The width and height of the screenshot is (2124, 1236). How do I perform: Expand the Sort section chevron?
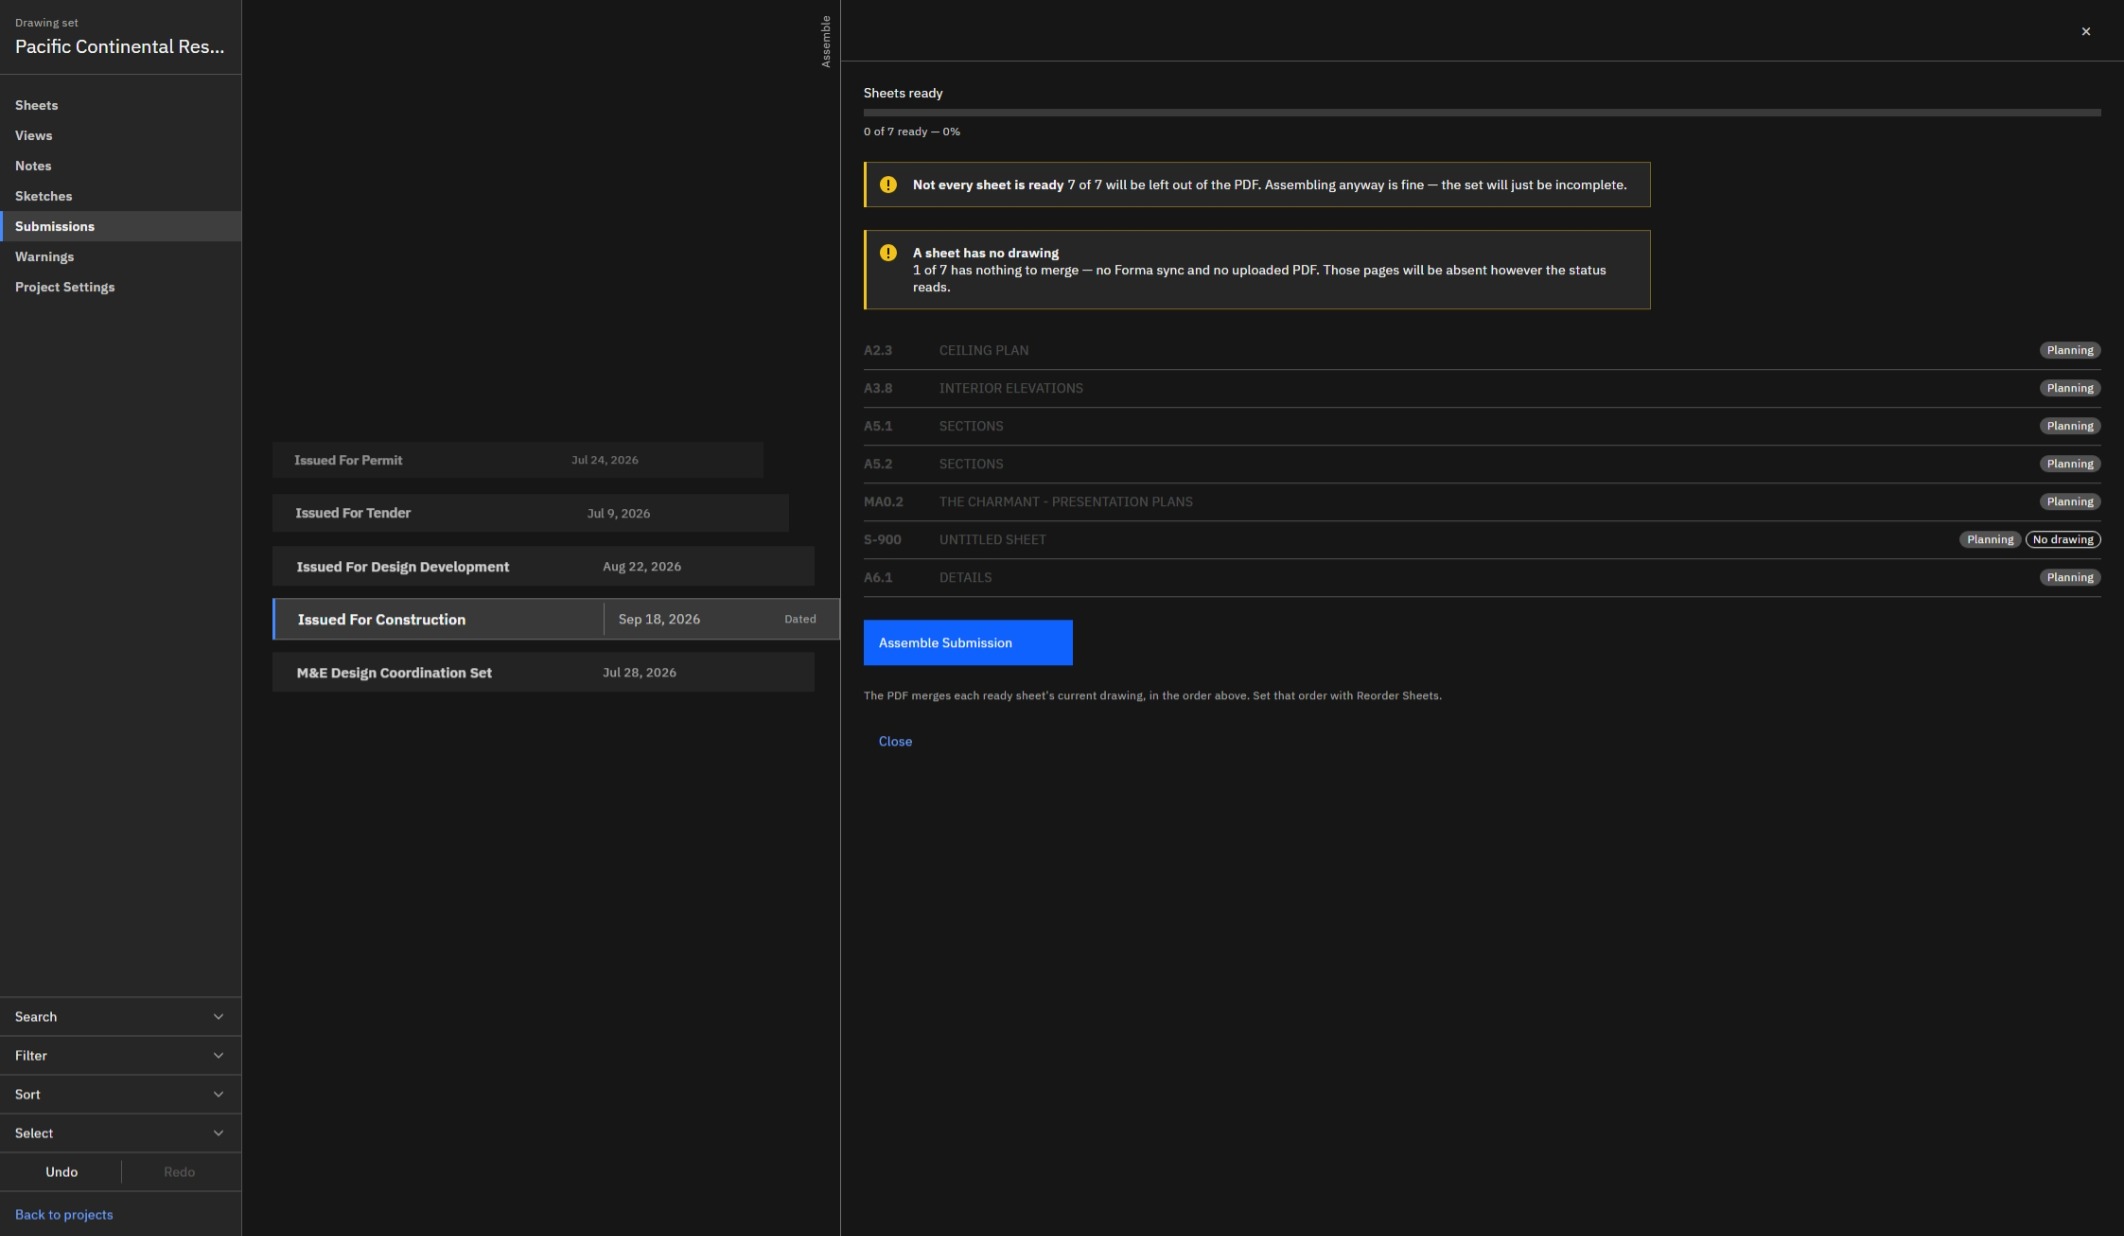[x=218, y=1095]
